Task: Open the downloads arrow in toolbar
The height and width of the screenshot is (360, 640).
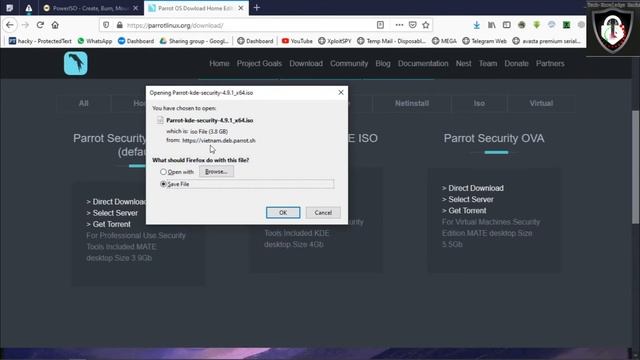Action: pos(476,25)
